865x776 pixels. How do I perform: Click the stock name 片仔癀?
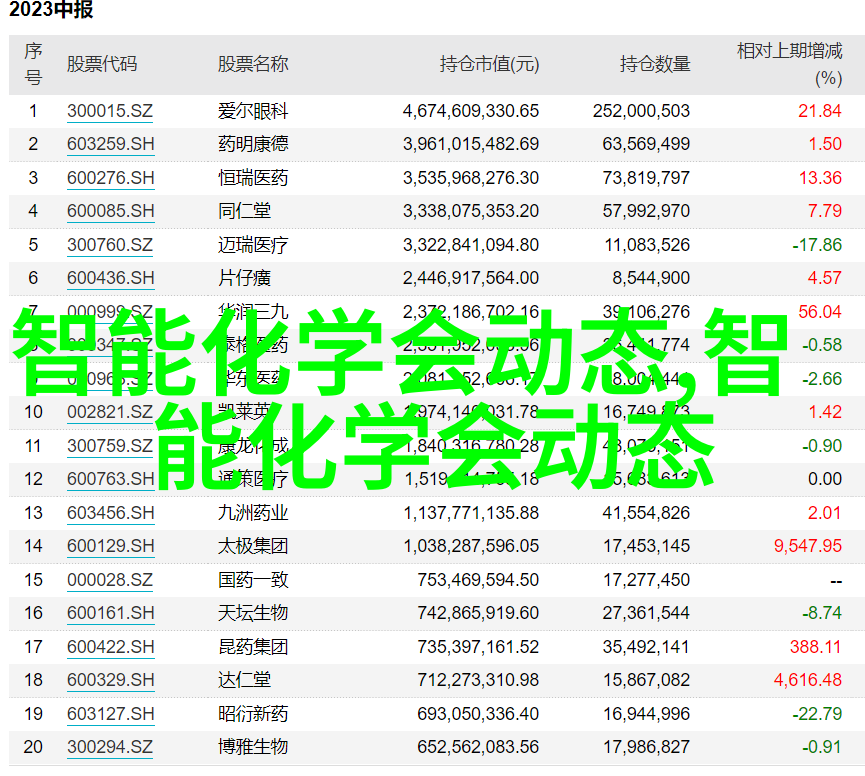click(244, 278)
